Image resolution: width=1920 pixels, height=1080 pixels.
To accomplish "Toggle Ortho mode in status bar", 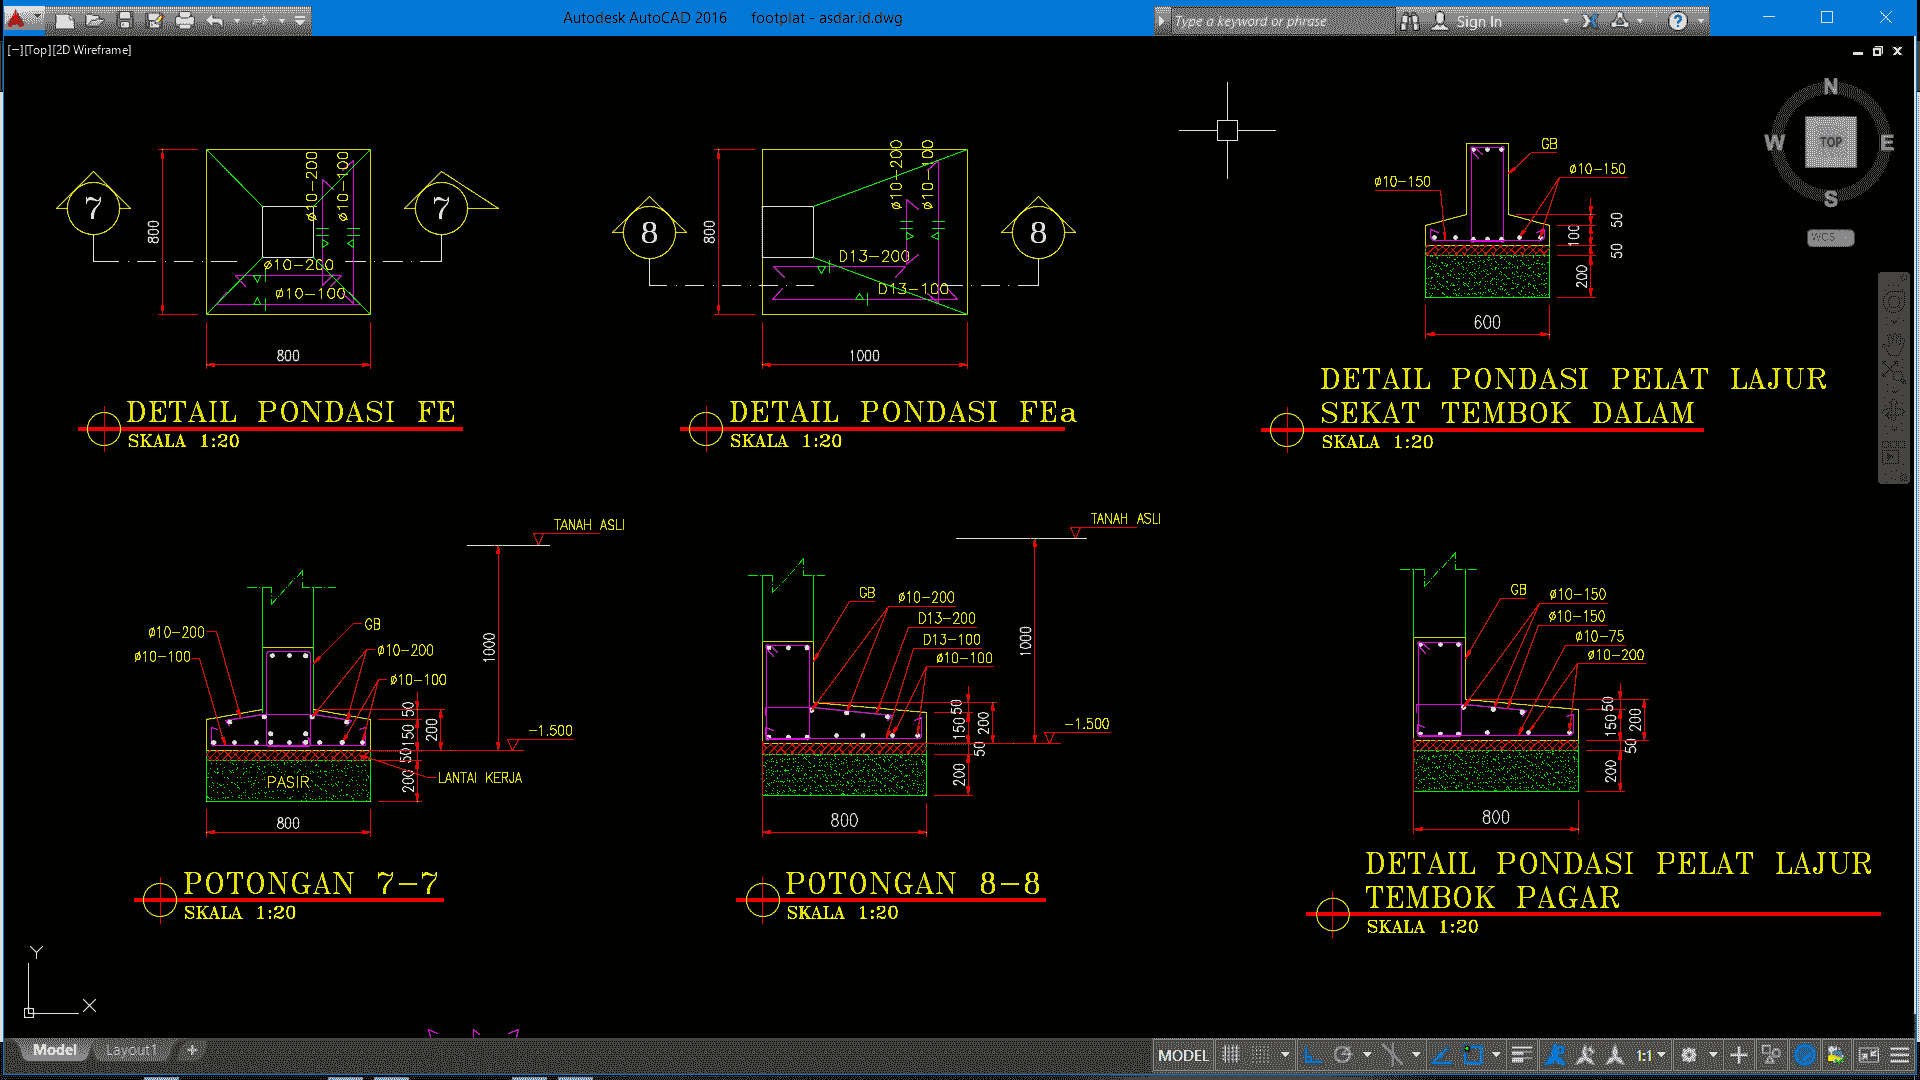I will point(1312,1055).
